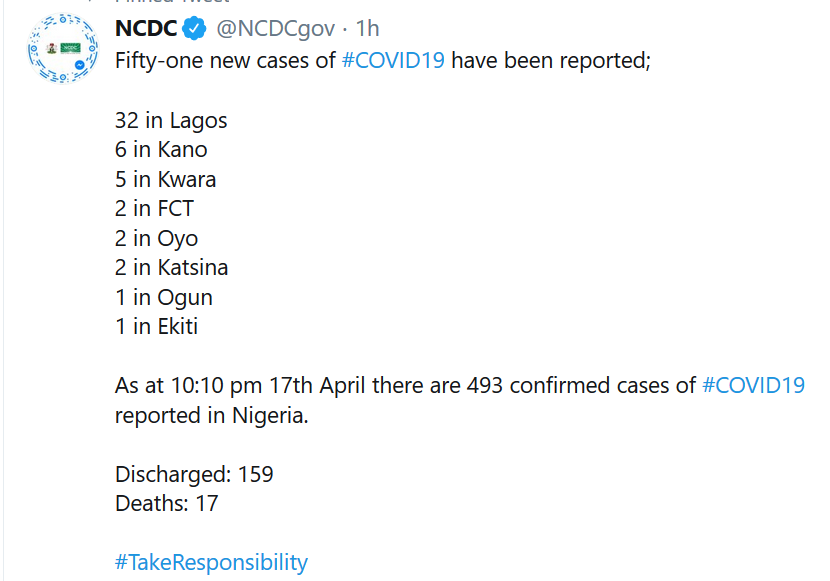Click the '6 in Kano' line
This screenshot has width=830, height=581.
point(161,150)
